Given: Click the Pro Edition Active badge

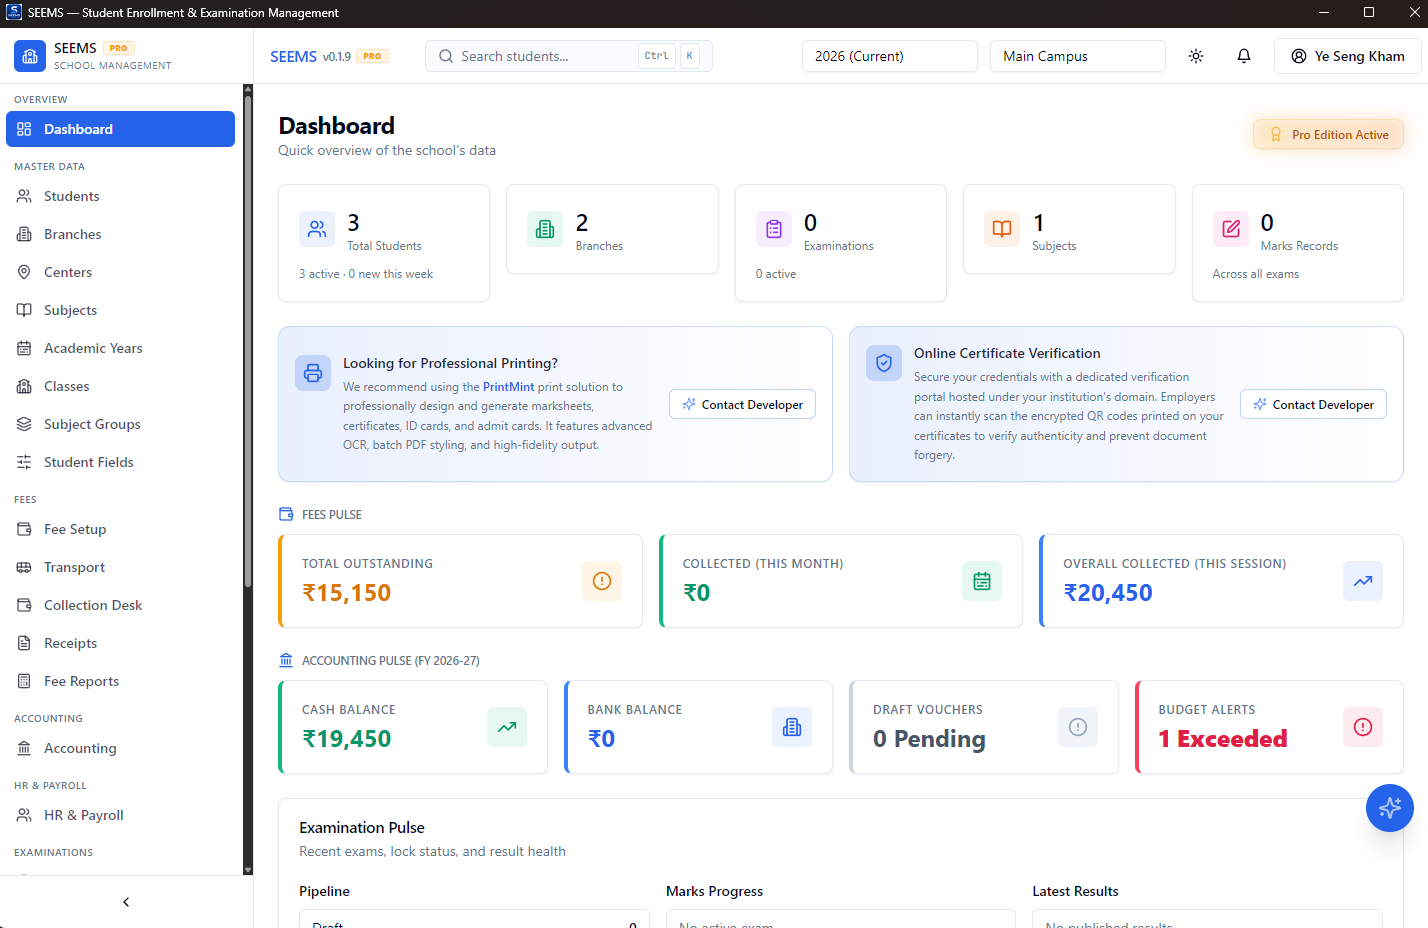Looking at the screenshot, I should pyautogui.click(x=1328, y=134).
